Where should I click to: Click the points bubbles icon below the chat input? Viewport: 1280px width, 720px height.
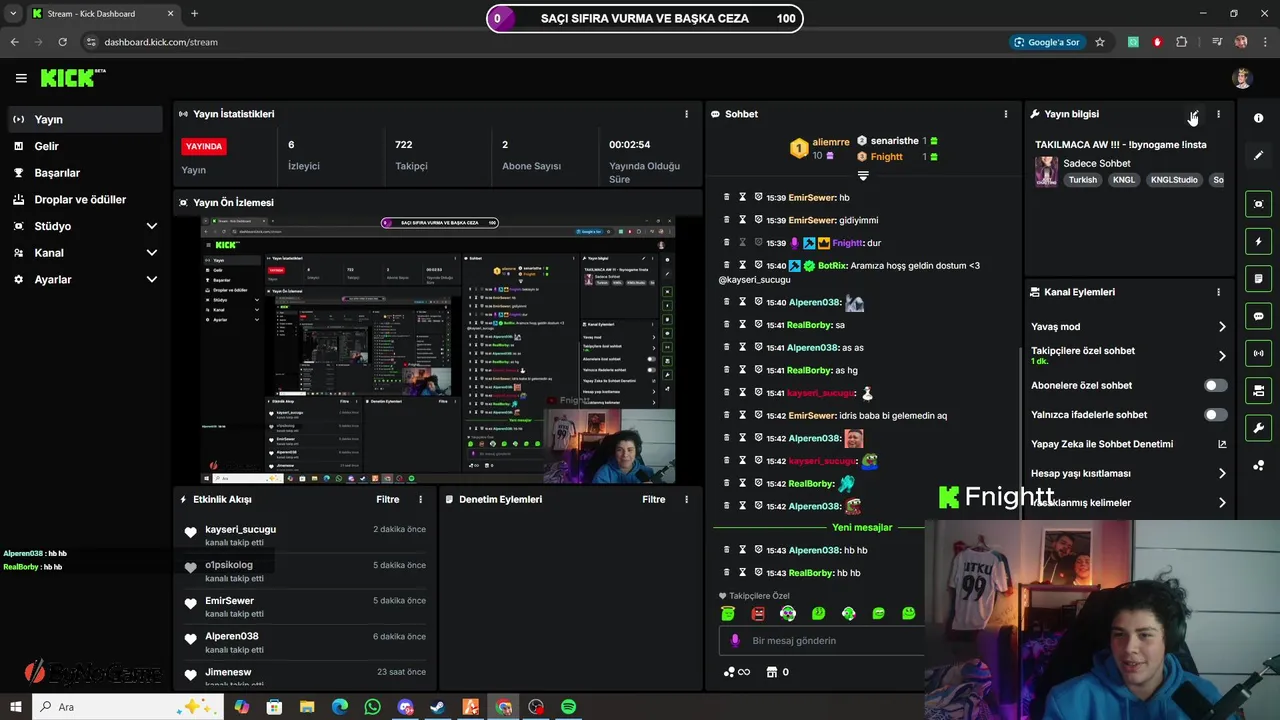[729, 672]
